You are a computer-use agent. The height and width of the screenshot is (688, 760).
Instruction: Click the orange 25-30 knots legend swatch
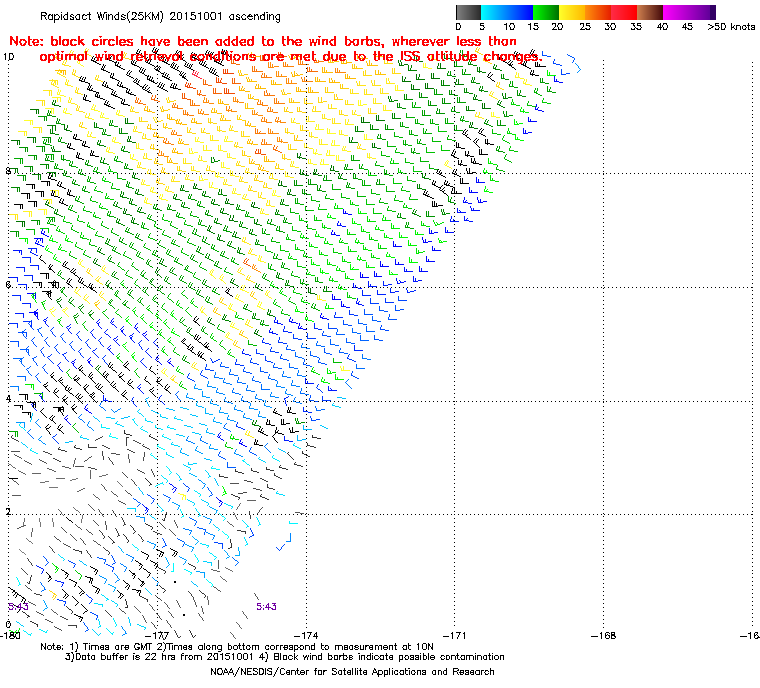pos(598,12)
